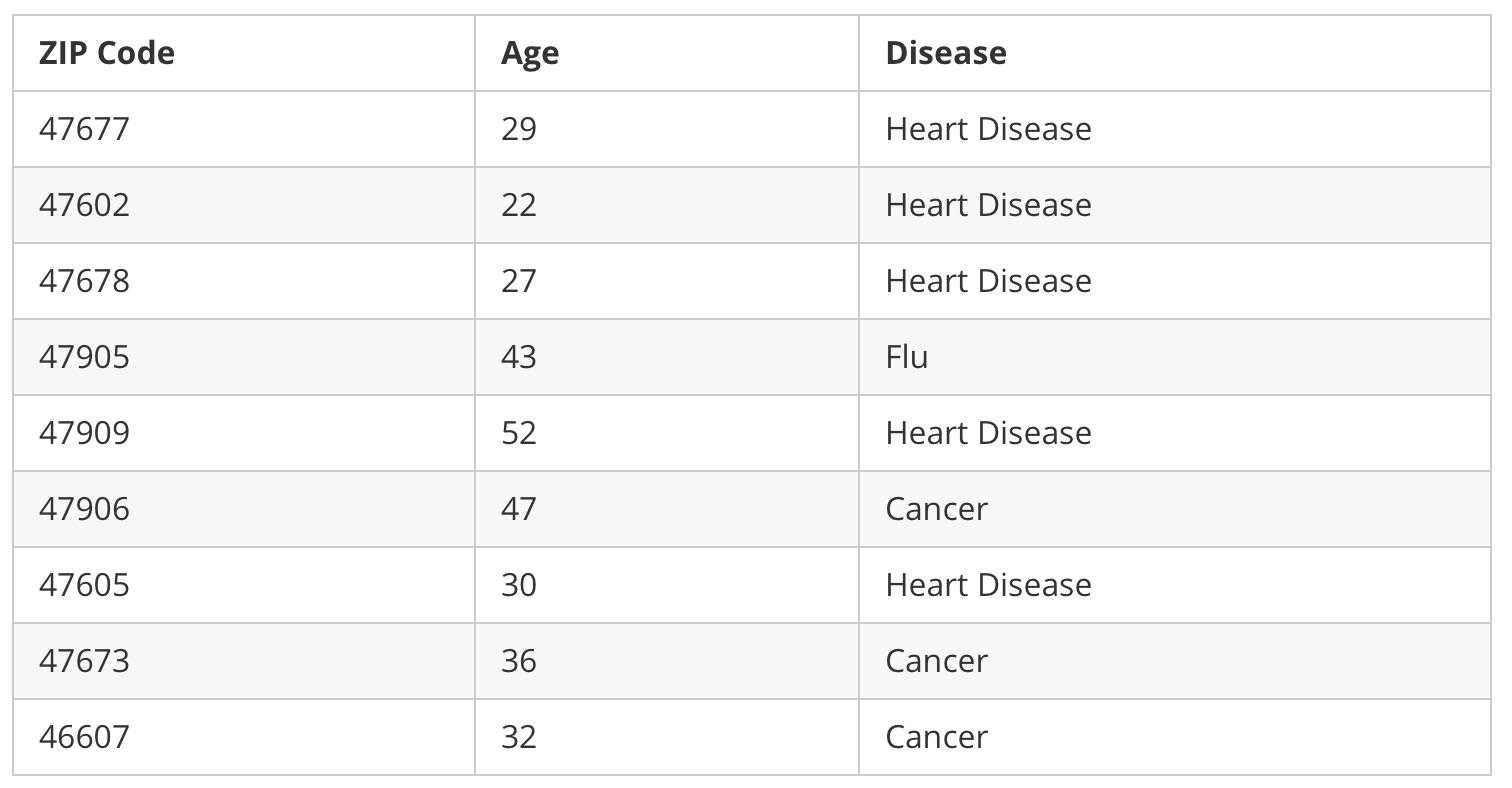Select Cancer in the 46607 row
The height and width of the screenshot is (788, 1512).
click(936, 737)
